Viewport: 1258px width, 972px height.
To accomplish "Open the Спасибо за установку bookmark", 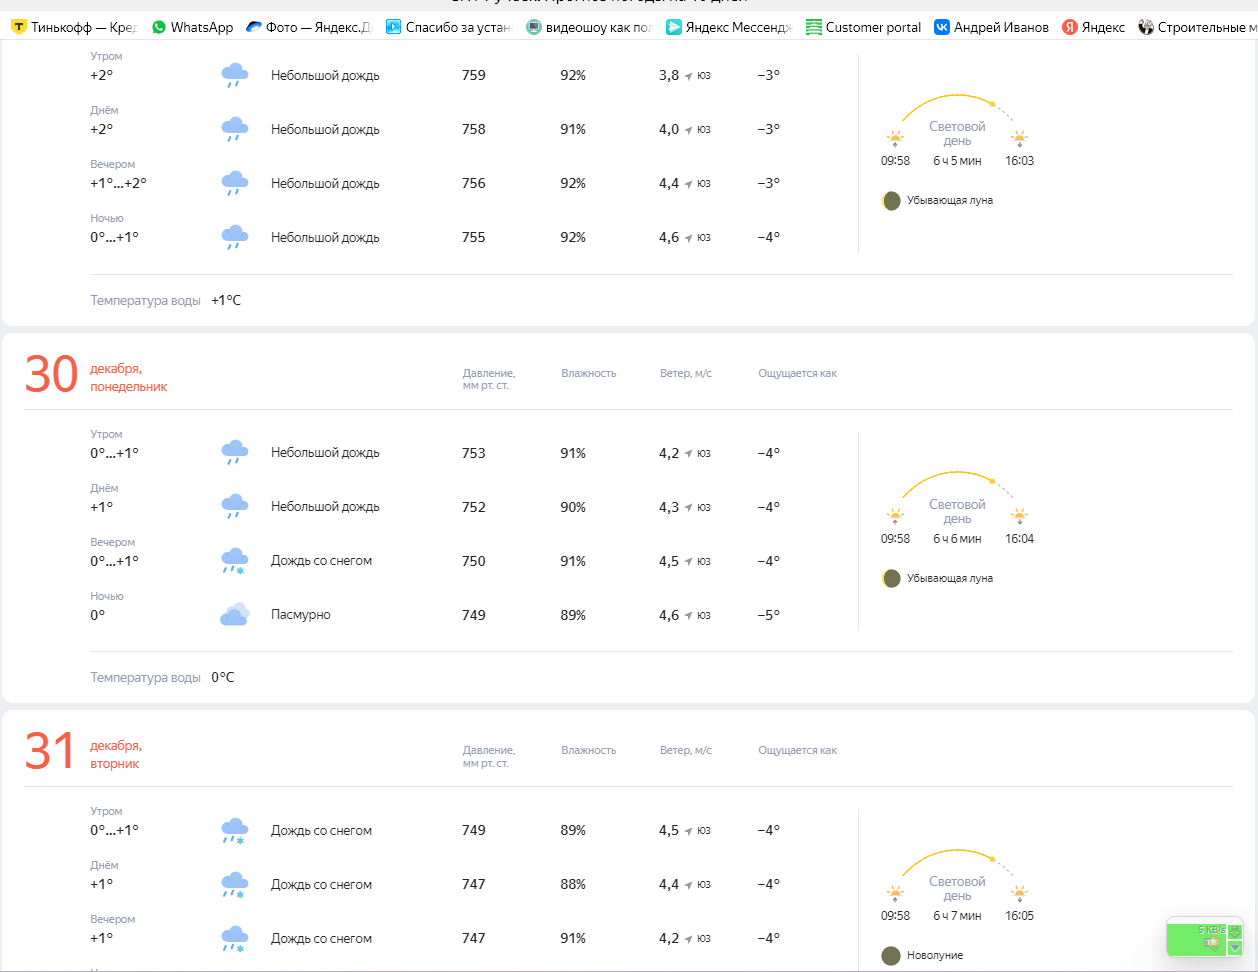I will pos(449,27).
